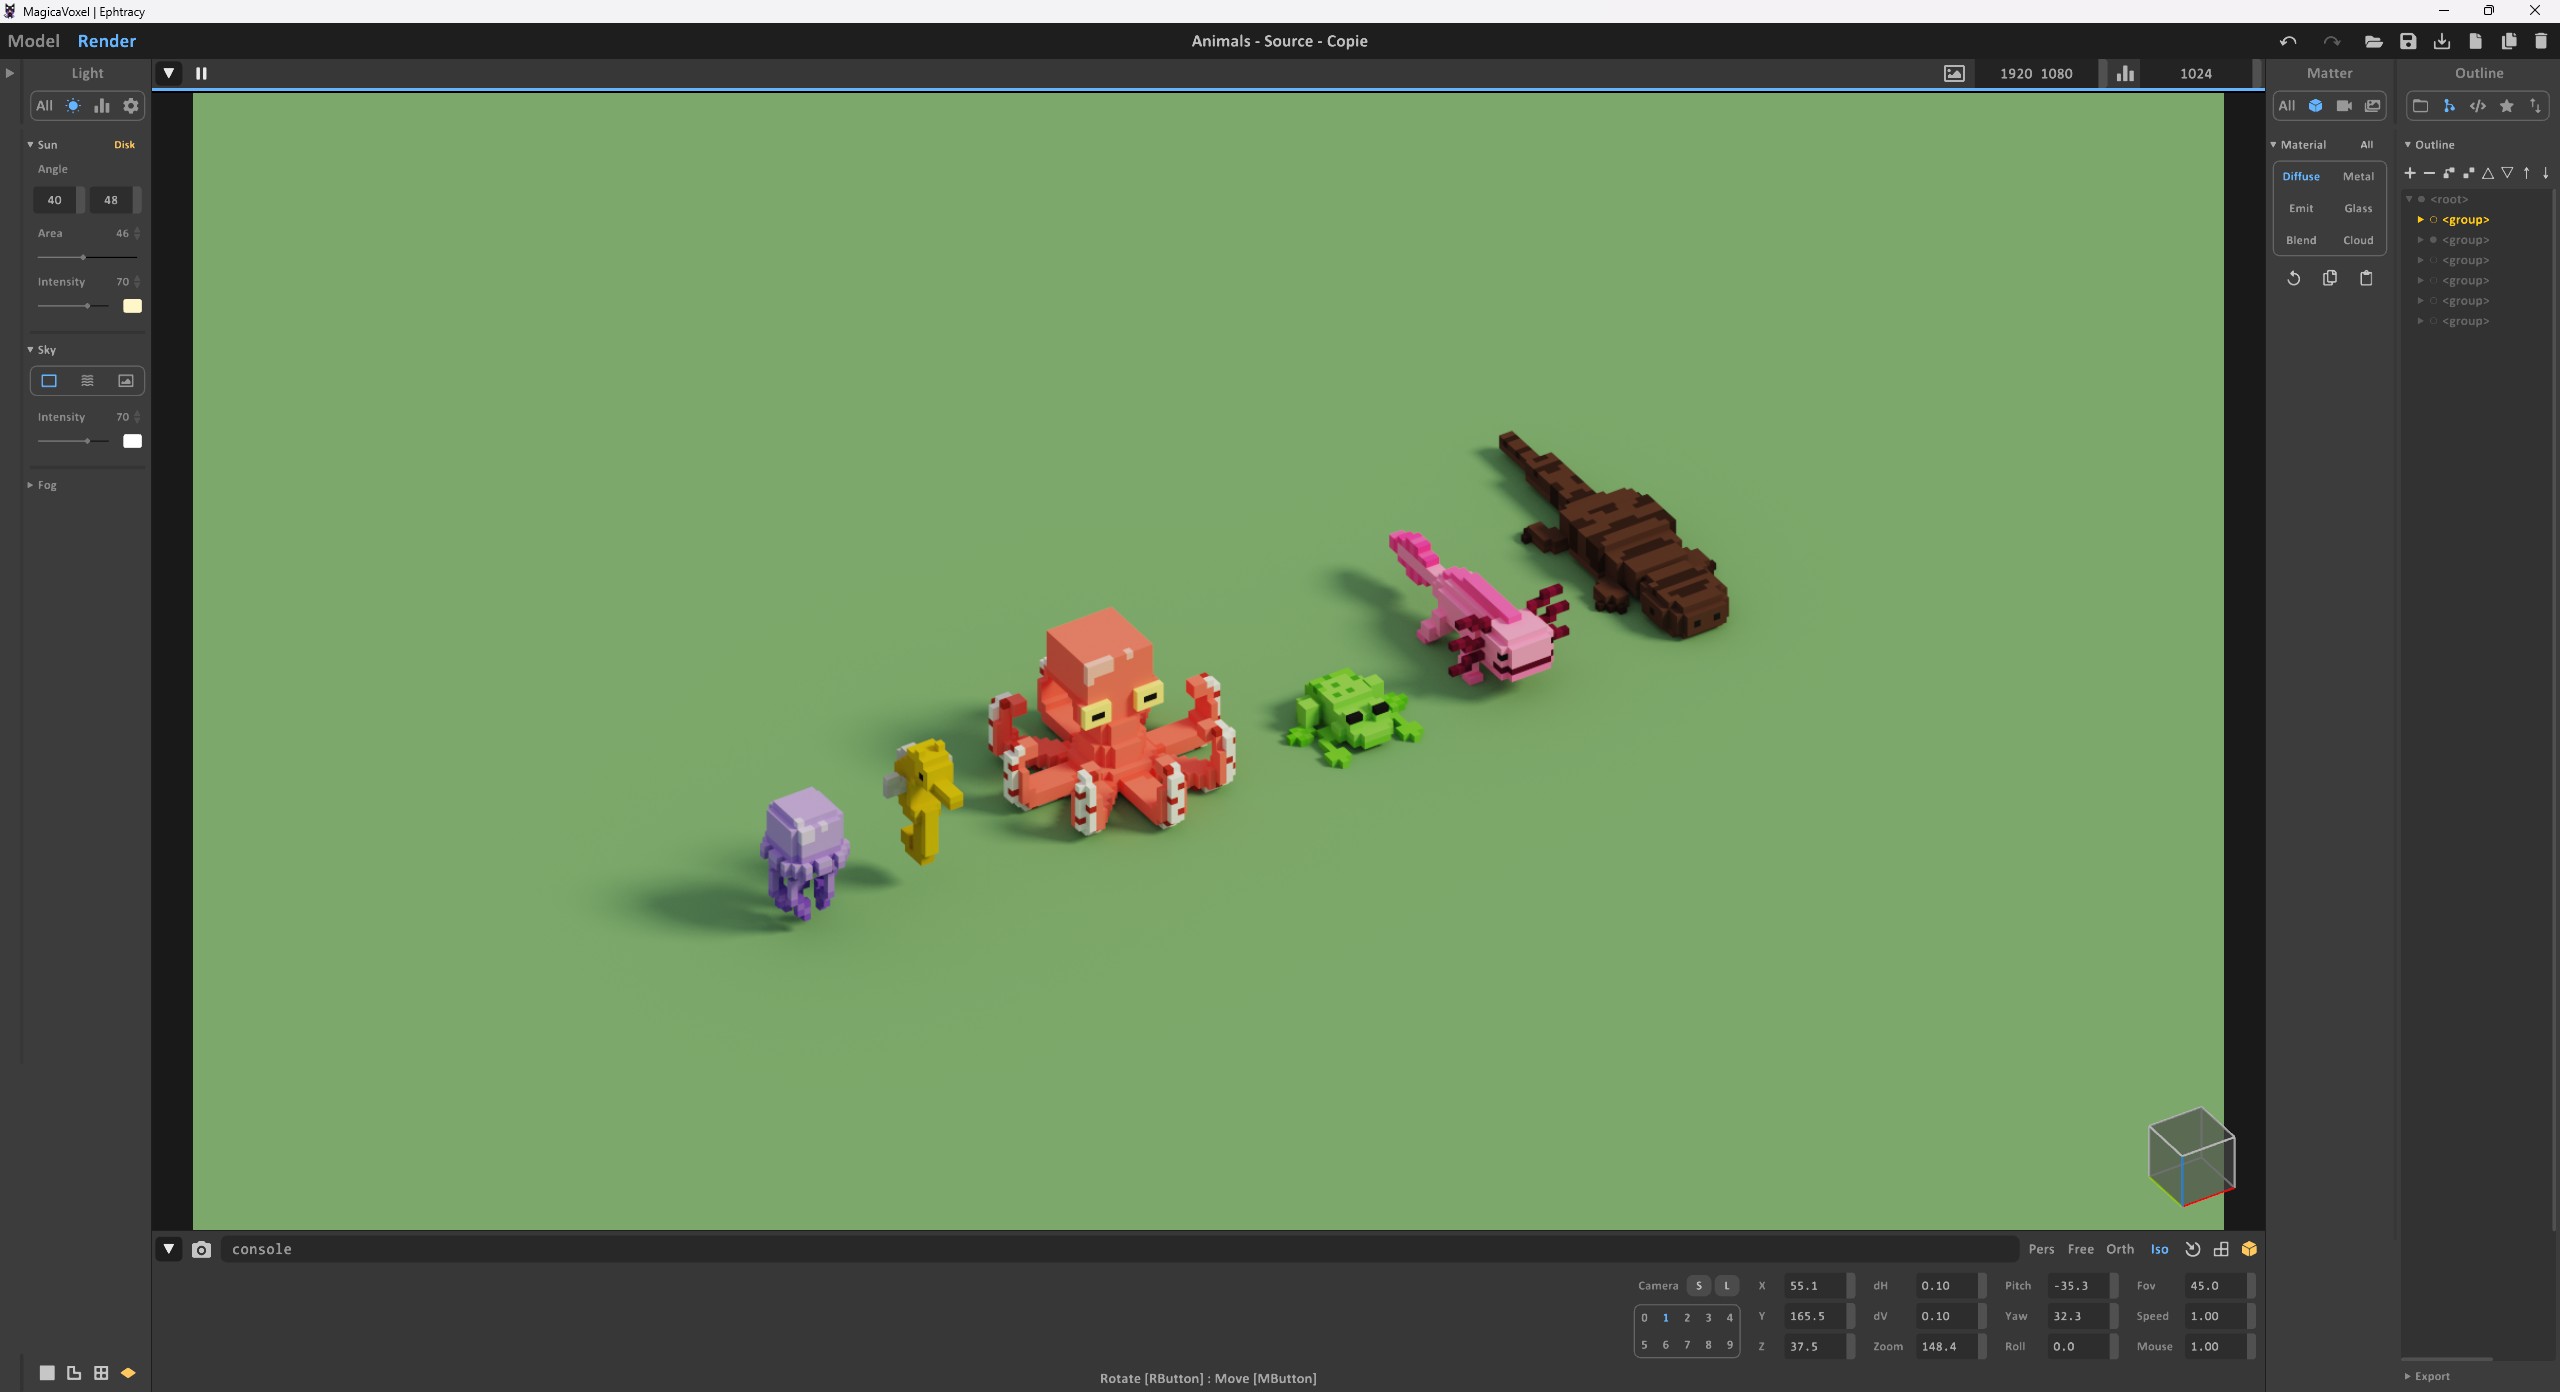The image size is (2560, 1392).
Task: Click the save file icon
Action: tap(2407, 41)
